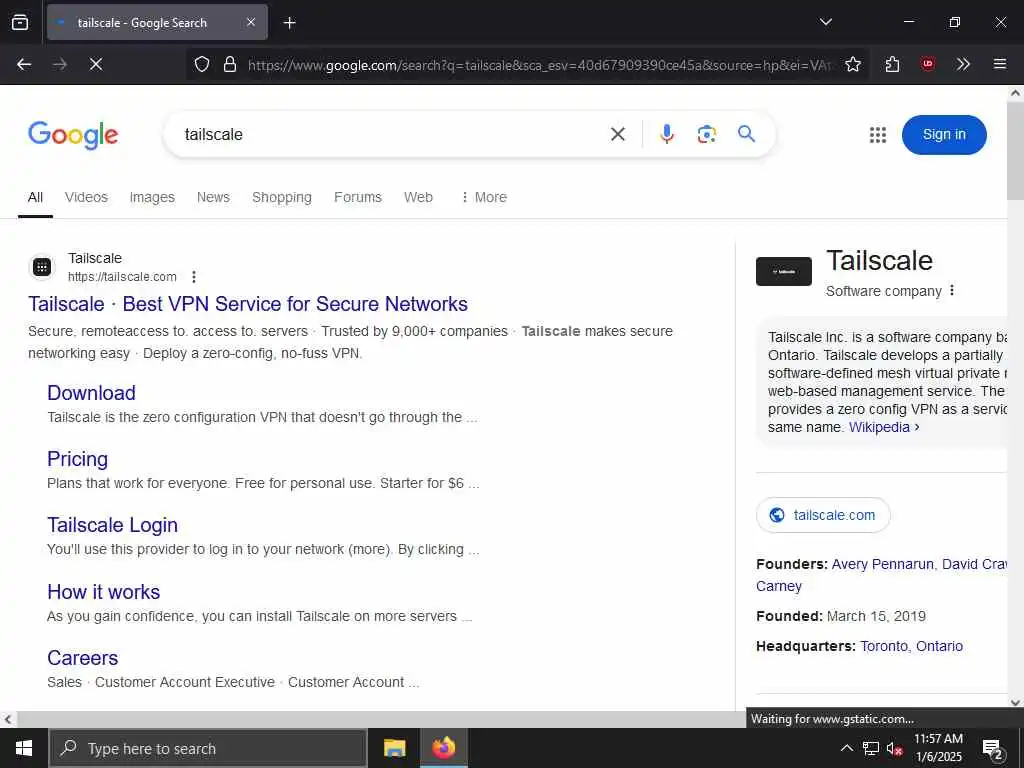Screen dimensions: 1024x768
Task: Open the muted volume tray icon
Action: [894, 748]
